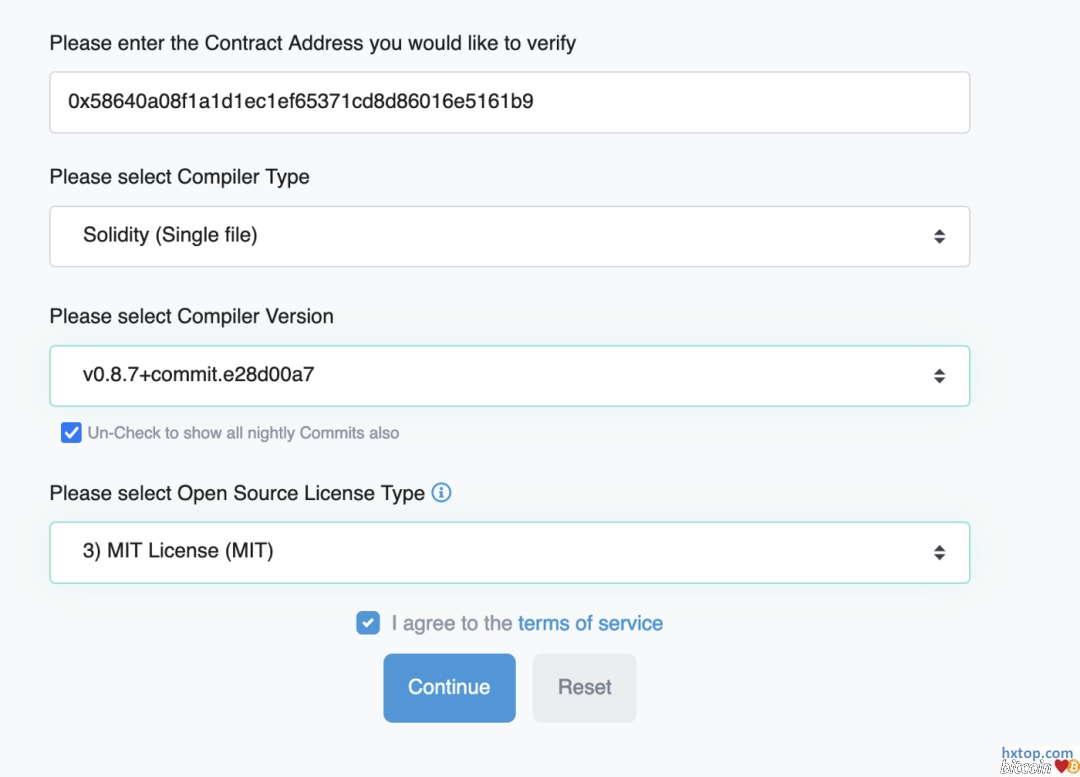Screen dimensions: 1080x777
Task: Click the 'Please enter the Contract Address' label
Action: pos(312,43)
